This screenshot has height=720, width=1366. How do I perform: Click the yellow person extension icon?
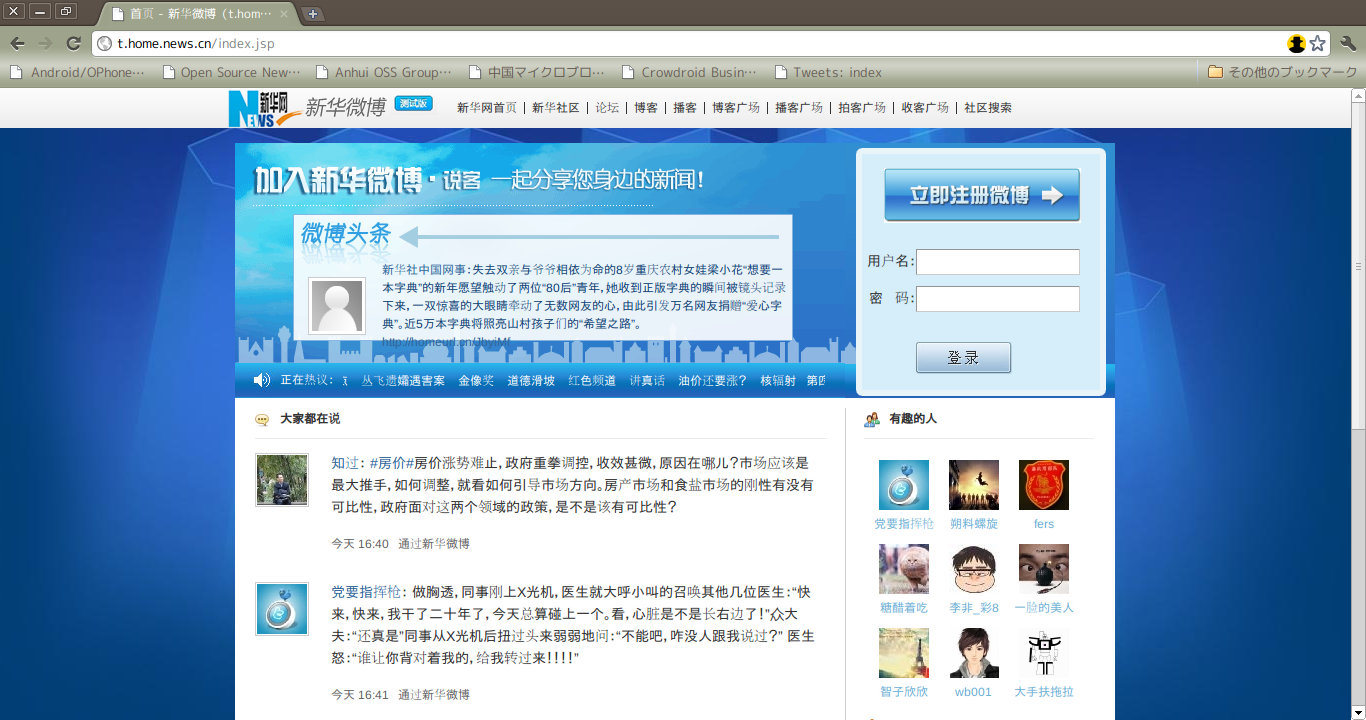(x=1296, y=43)
